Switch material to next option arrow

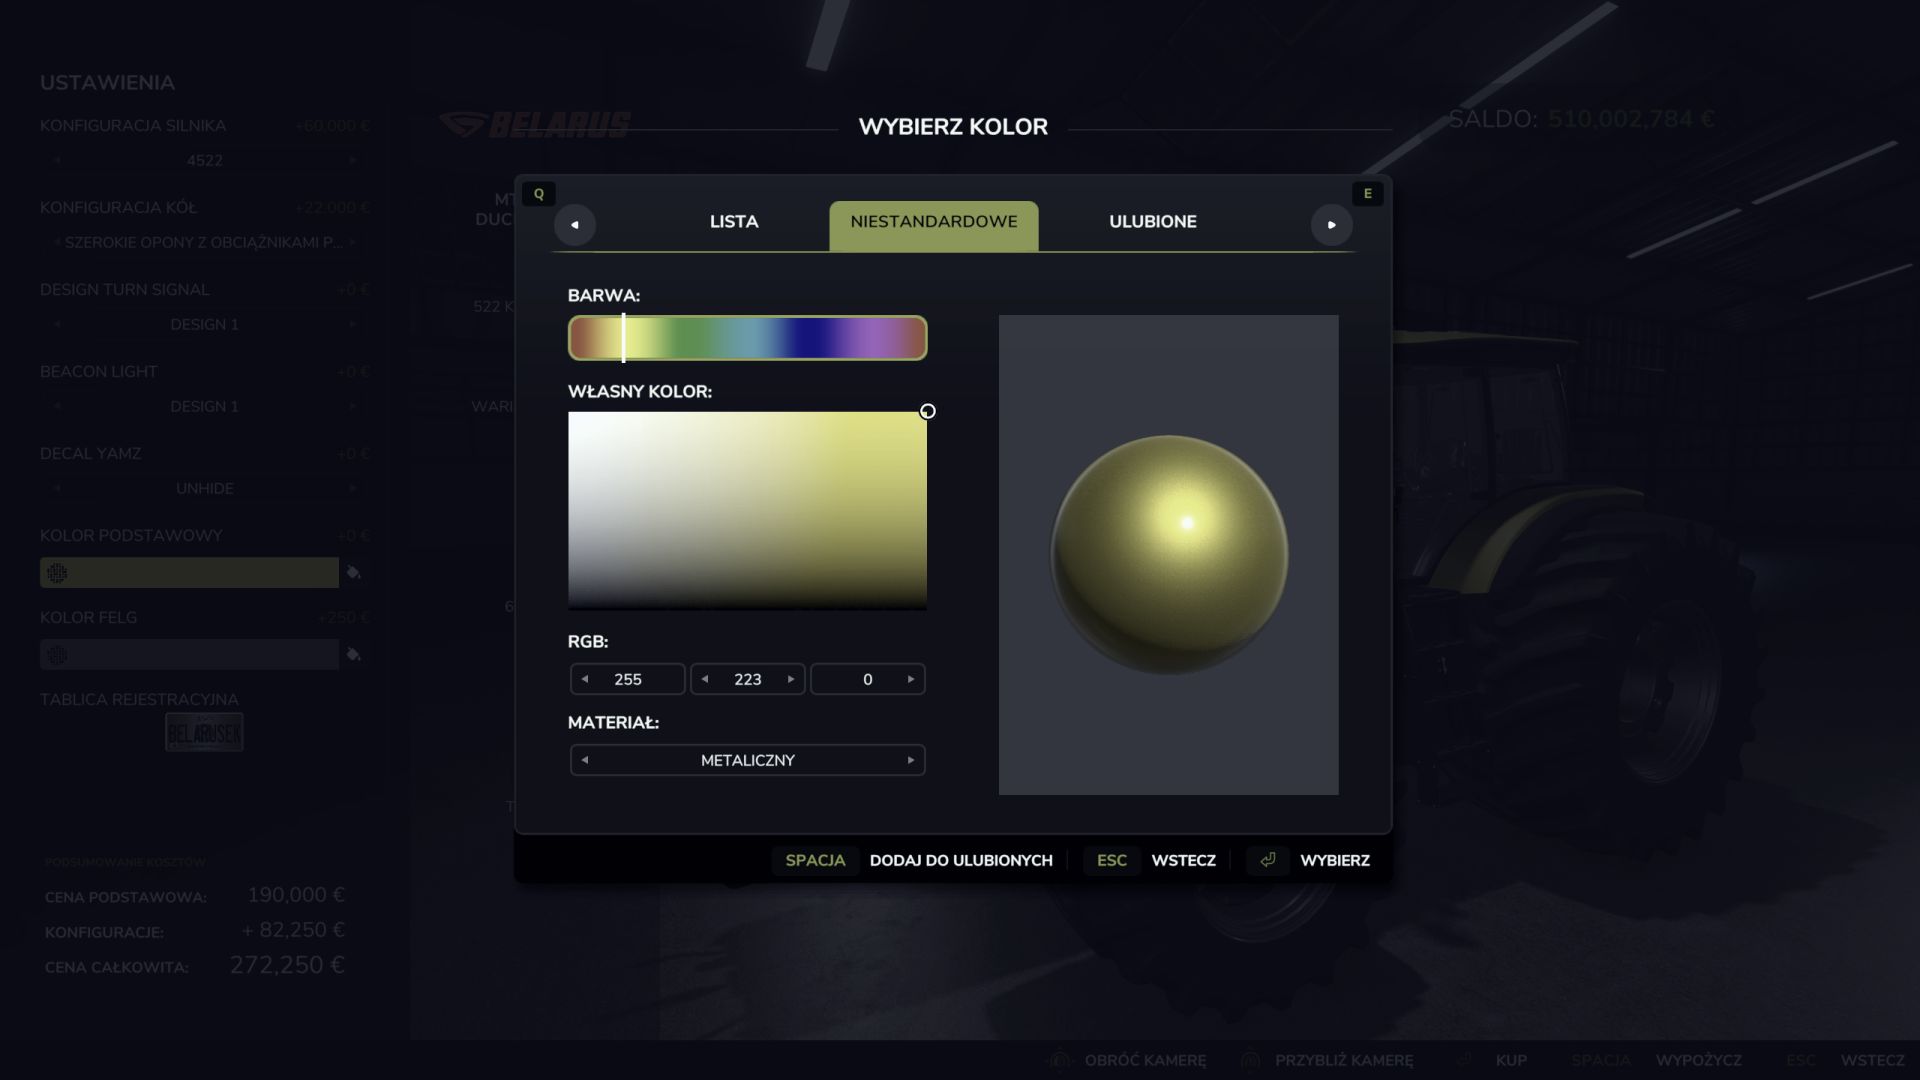[x=911, y=760]
